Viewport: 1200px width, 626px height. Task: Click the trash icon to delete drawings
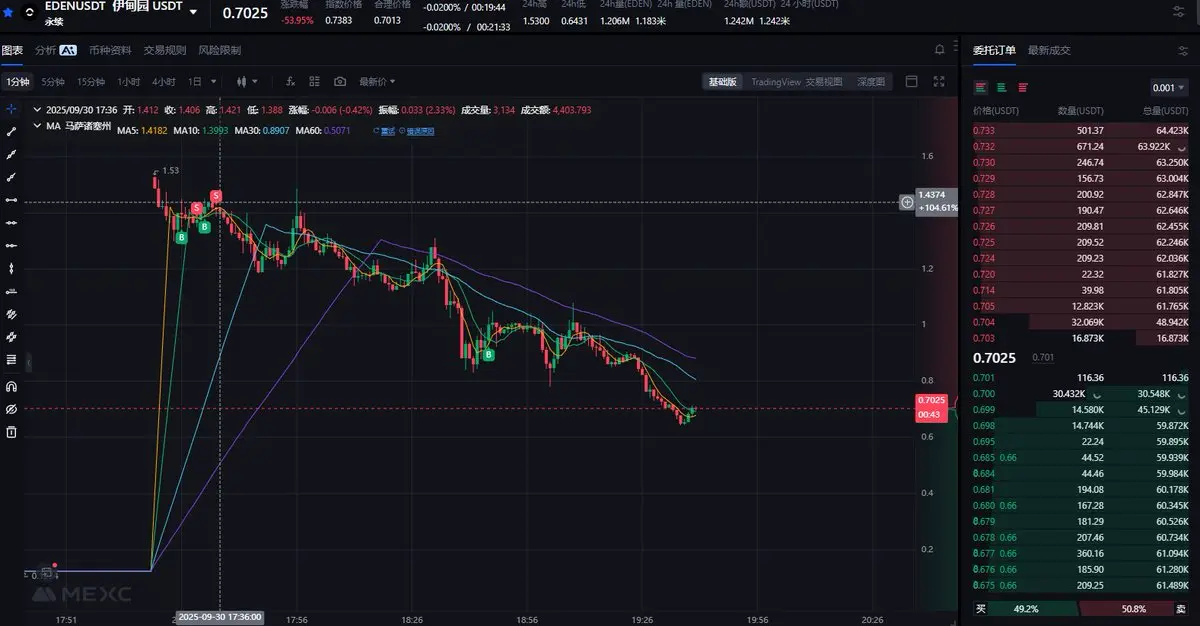pyautogui.click(x=11, y=433)
